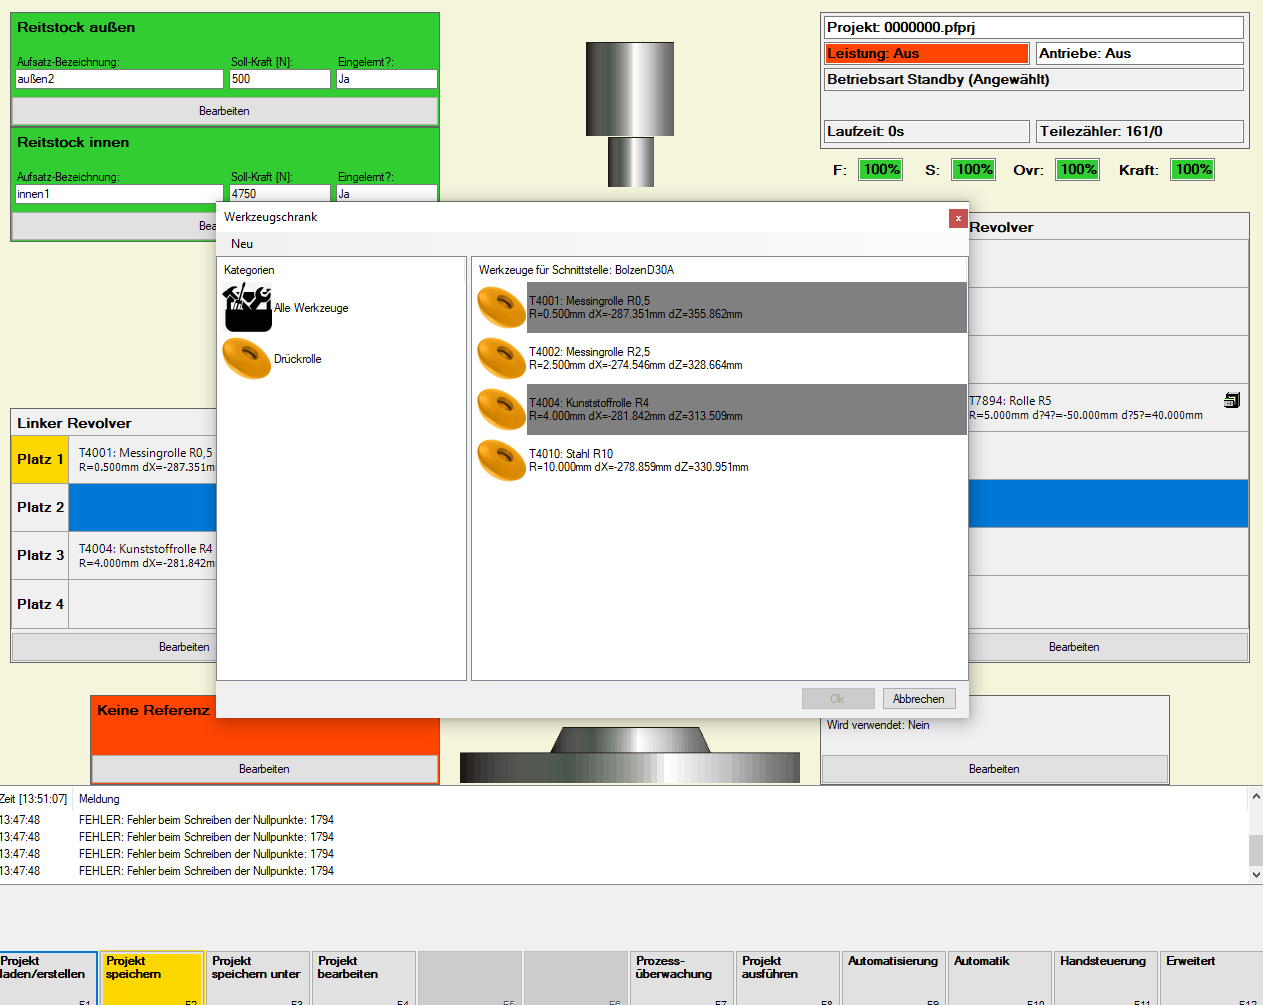
Task: Open the Prozessüberwachung function key tab
Action: click(x=680, y=976)
